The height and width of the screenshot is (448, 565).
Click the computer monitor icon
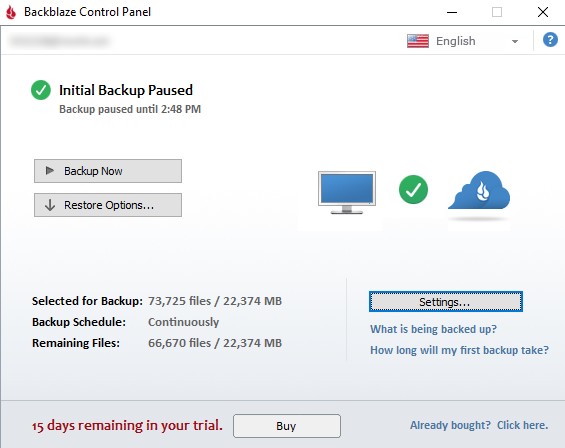click(x=347, y=192)
